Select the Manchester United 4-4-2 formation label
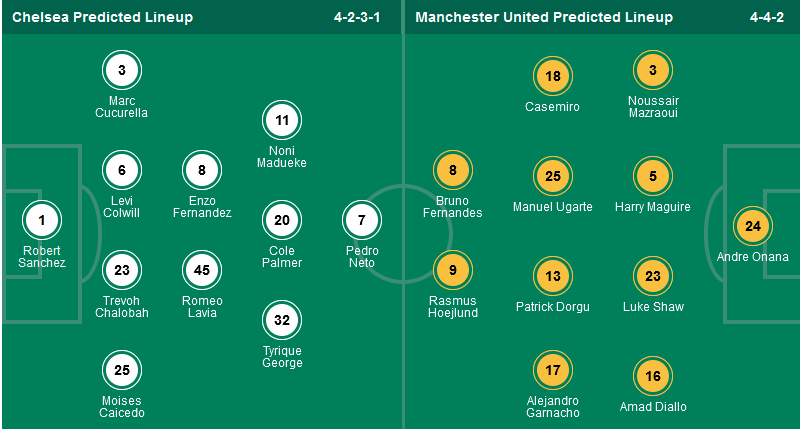Image resolution: width=800 pixels, height=429 pixels. 770,18
